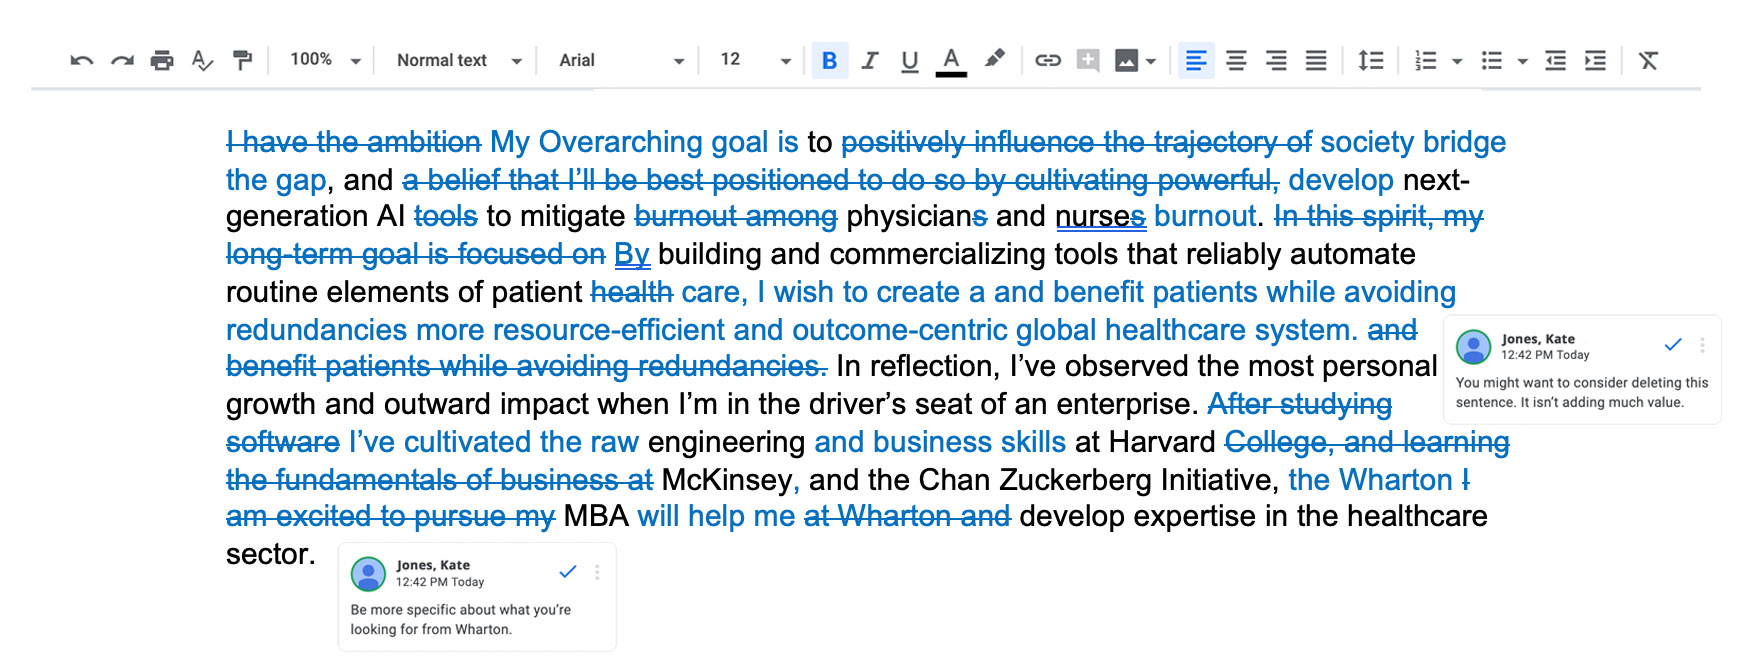
Task: Click Kate Jones avatar on the deleting-sentence comment
Action: [x=1474, y=347]
